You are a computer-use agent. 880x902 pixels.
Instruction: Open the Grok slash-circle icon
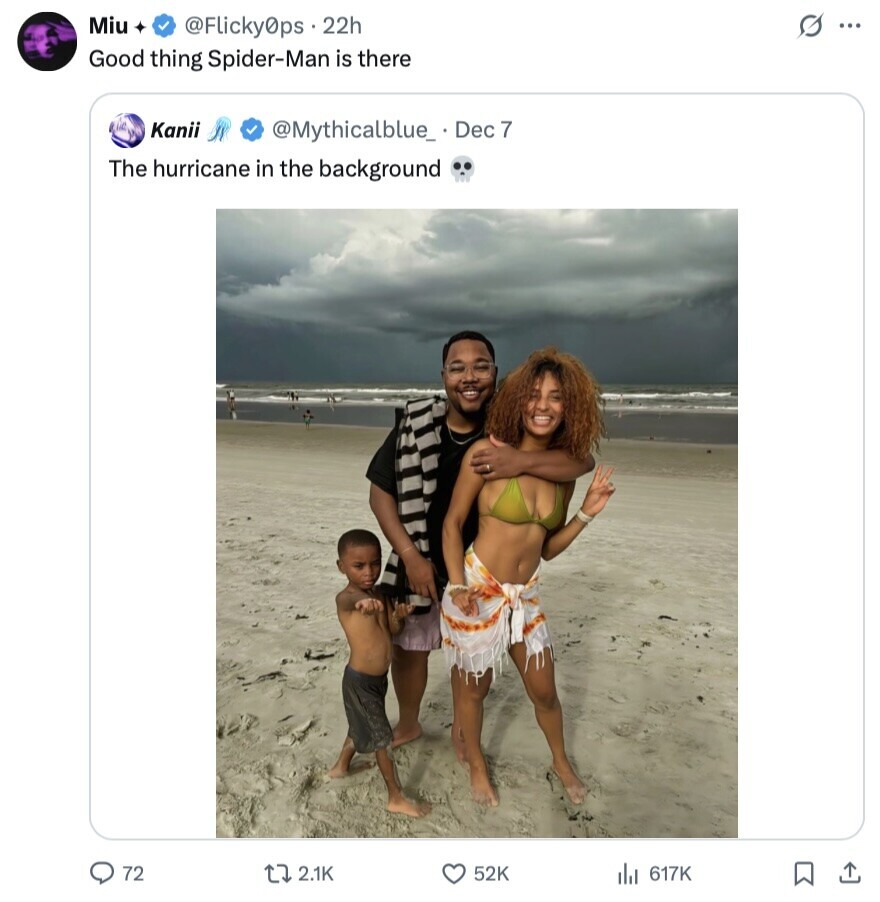809,27
